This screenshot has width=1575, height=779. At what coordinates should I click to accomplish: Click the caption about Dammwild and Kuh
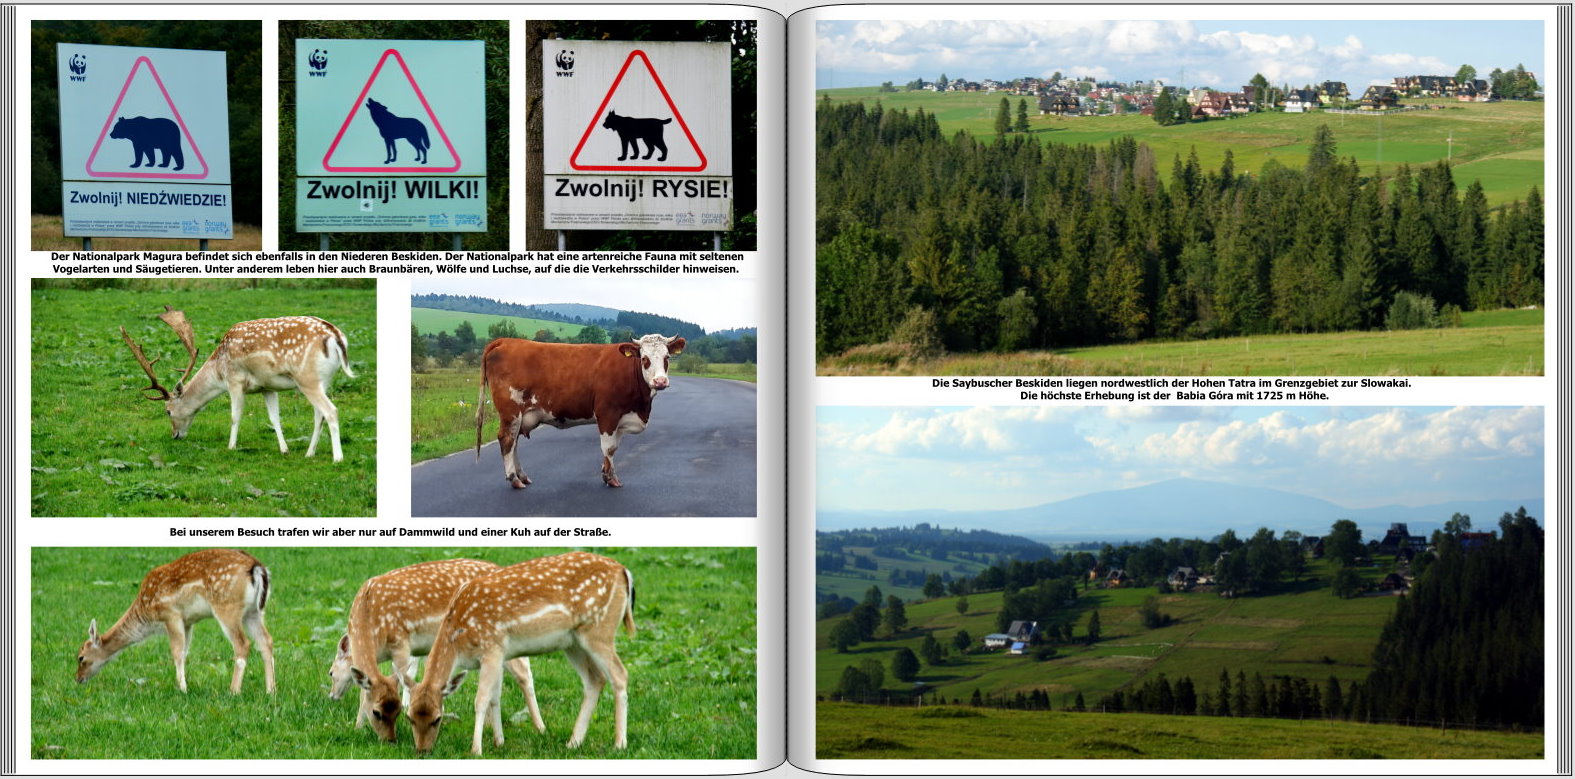(390, 532)
